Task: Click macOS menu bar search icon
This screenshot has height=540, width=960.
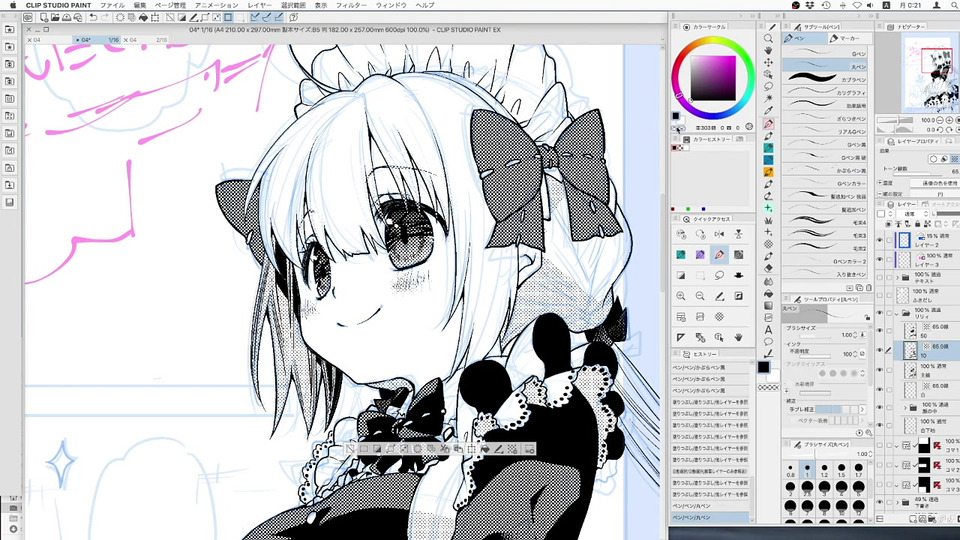Action: coord(954,5)
